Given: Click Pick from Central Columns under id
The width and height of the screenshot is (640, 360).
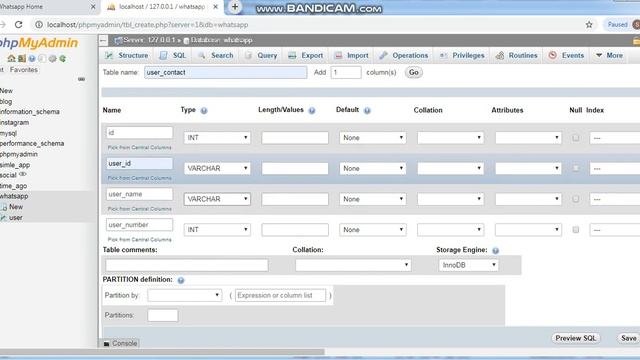Looking at the screenshot, I should (140, 148).
